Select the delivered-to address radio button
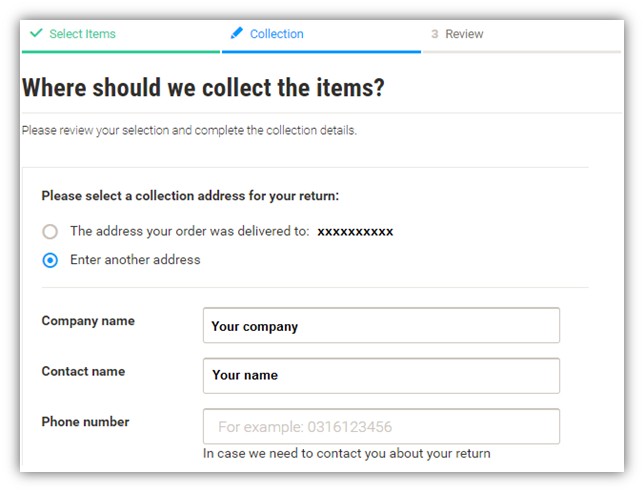The height and width of the screenshot is (492, 644). coord(50,232)
